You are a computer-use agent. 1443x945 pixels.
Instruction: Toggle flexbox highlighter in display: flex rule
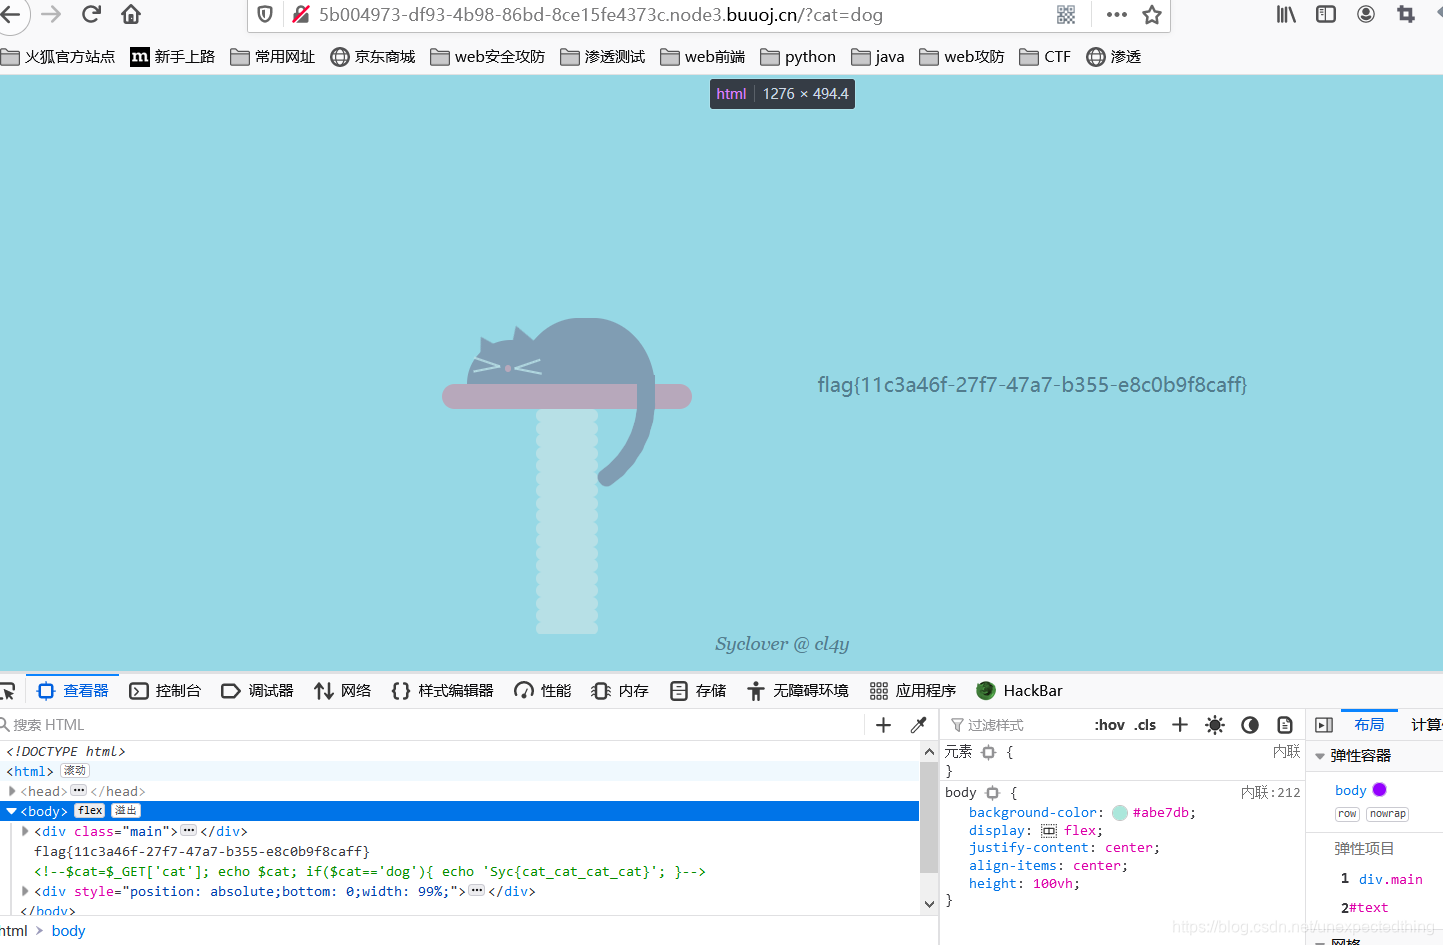1049,831
